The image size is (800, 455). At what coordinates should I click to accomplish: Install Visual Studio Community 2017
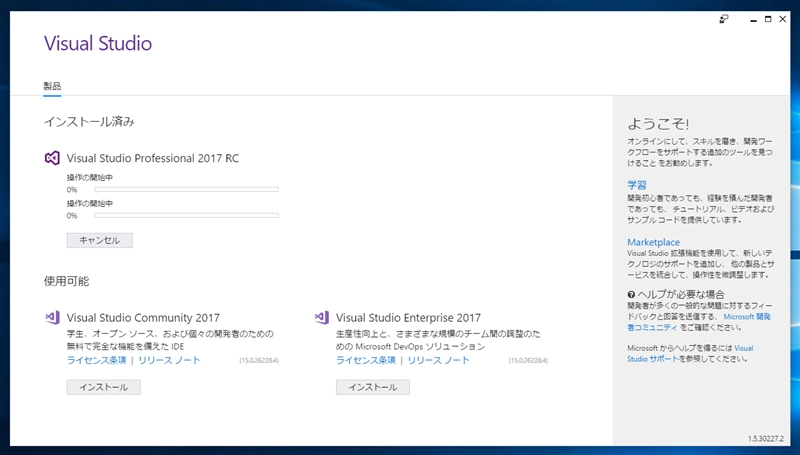pyautogui.click(x=104, y=387)
